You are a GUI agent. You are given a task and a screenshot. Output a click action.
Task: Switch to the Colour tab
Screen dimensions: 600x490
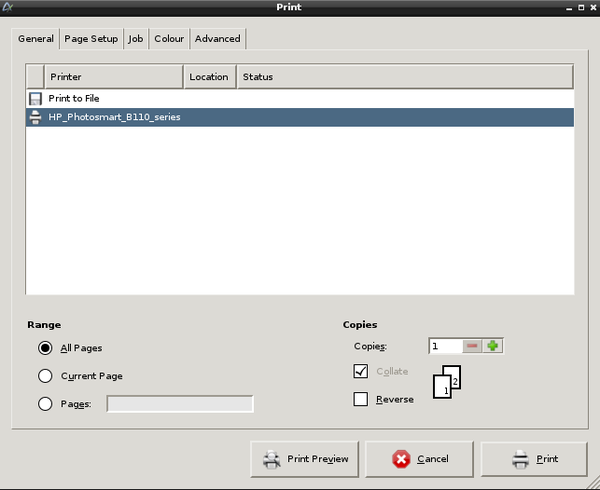click(x=169, y=39)
